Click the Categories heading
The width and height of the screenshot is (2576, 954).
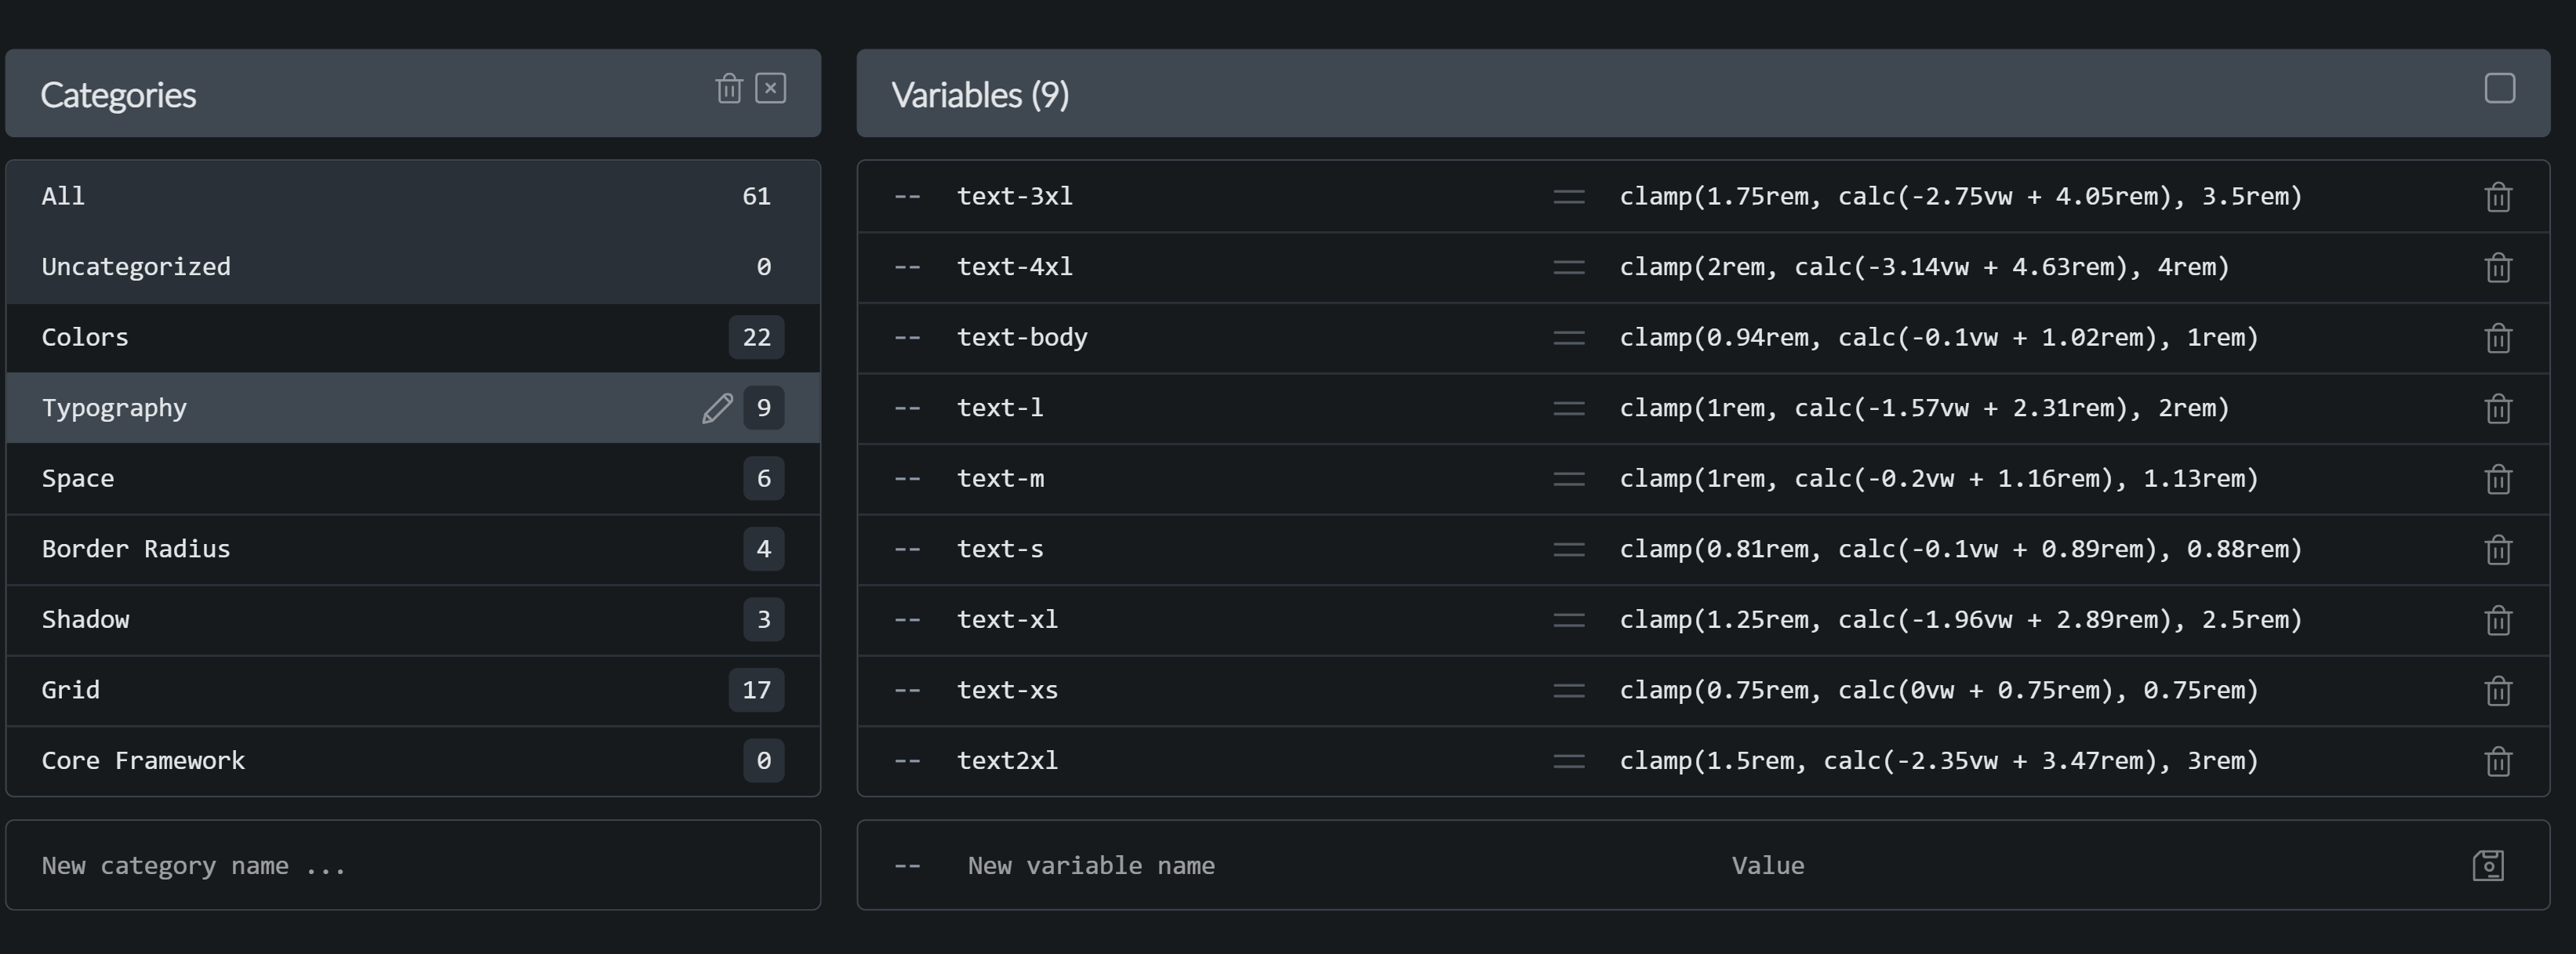[x=118, y=95]
